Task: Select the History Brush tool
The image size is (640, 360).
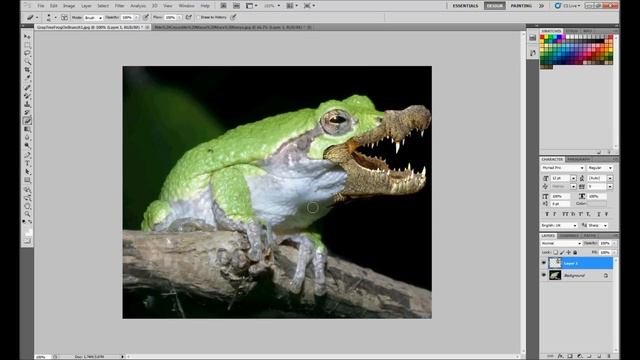Action: tap(27, 112)
